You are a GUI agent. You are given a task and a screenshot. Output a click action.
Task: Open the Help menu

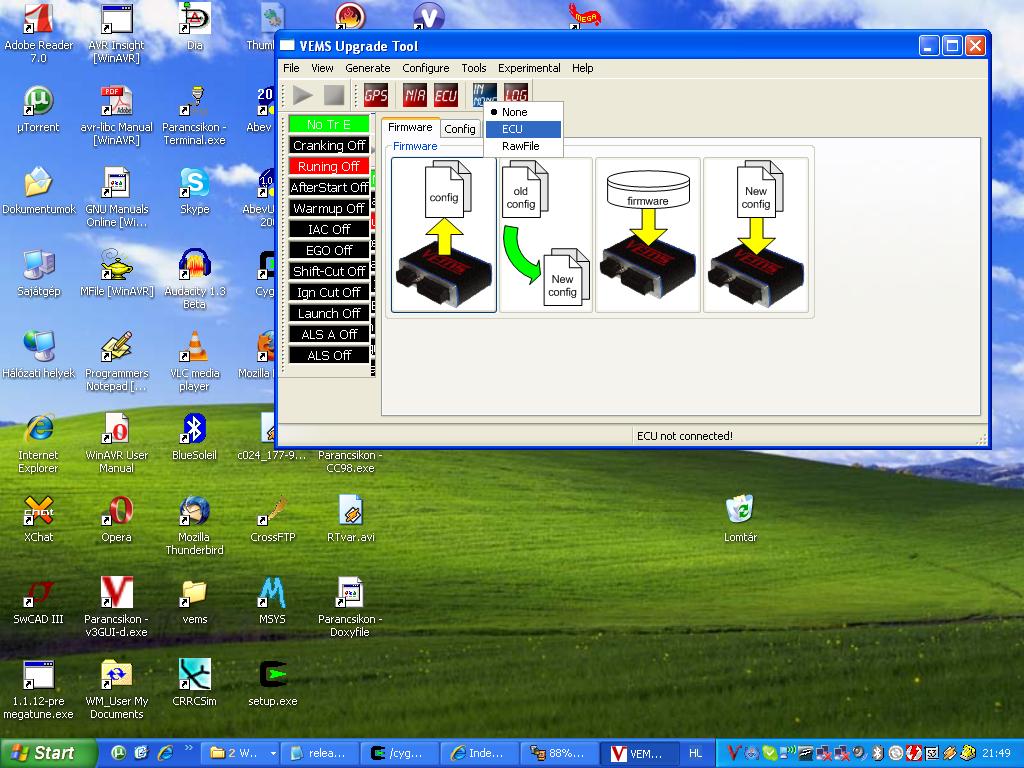(583, 68)
